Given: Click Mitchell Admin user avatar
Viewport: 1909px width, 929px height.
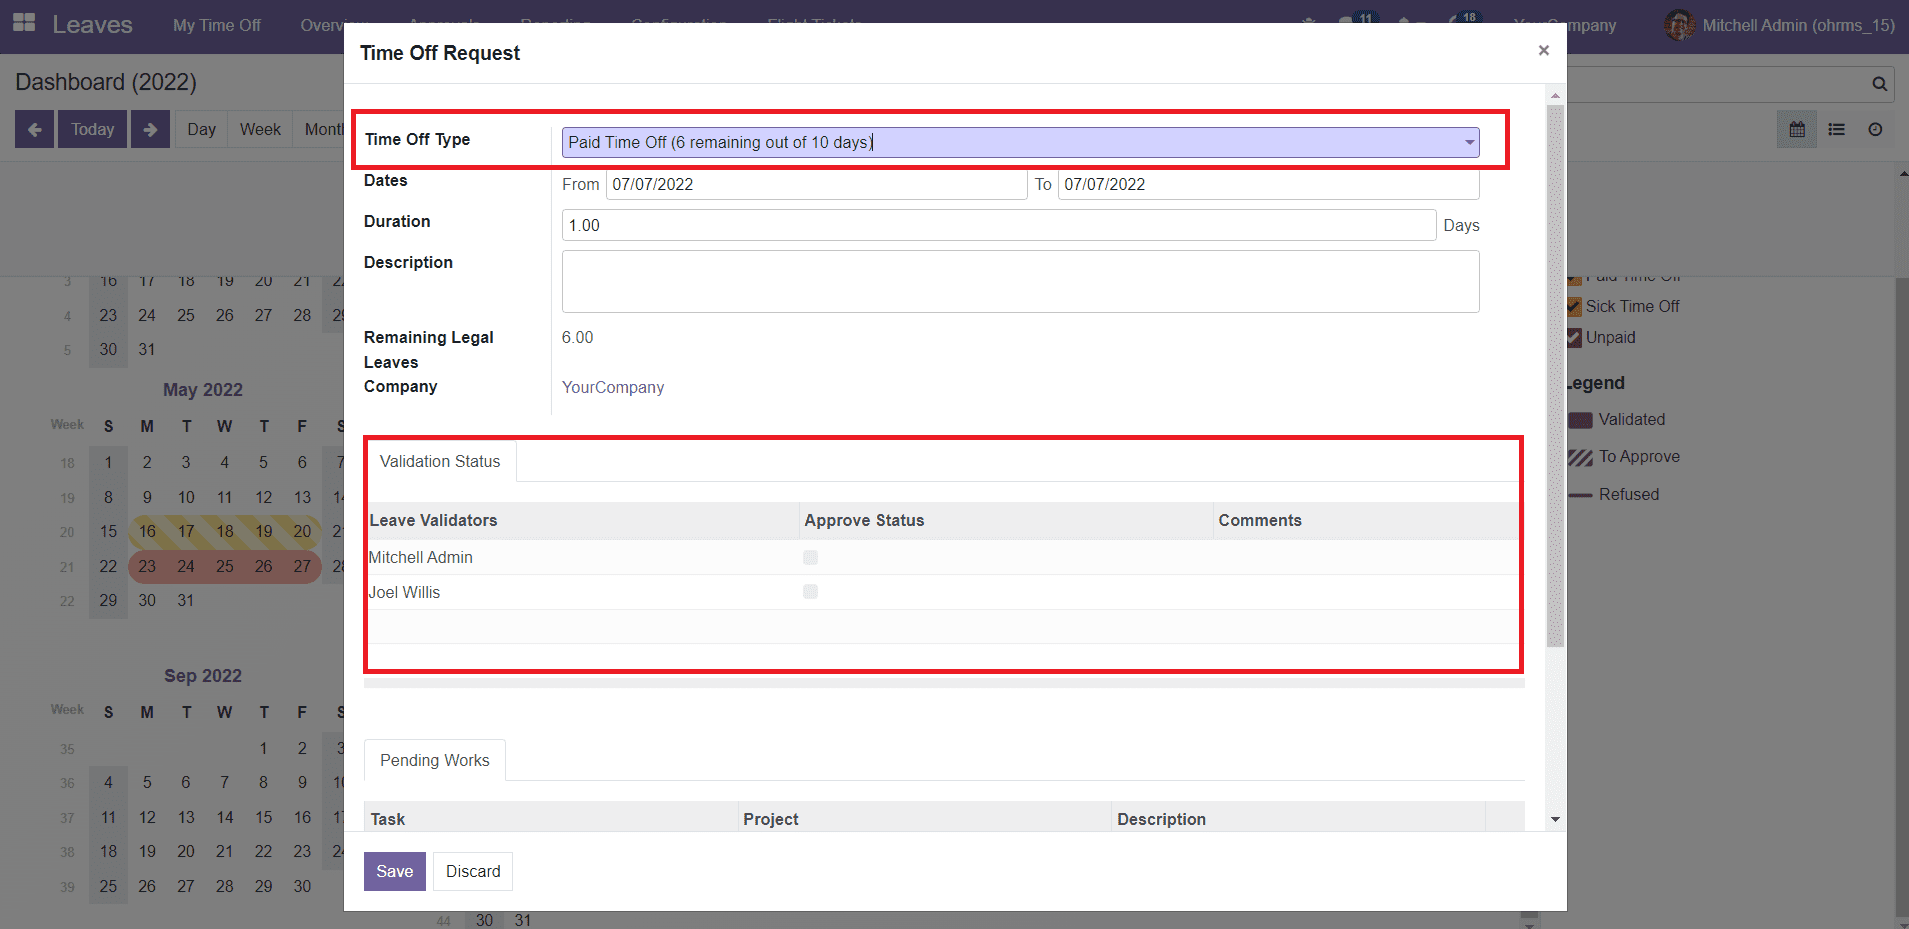Looking at the screenshot, I should pos(1679,25).
